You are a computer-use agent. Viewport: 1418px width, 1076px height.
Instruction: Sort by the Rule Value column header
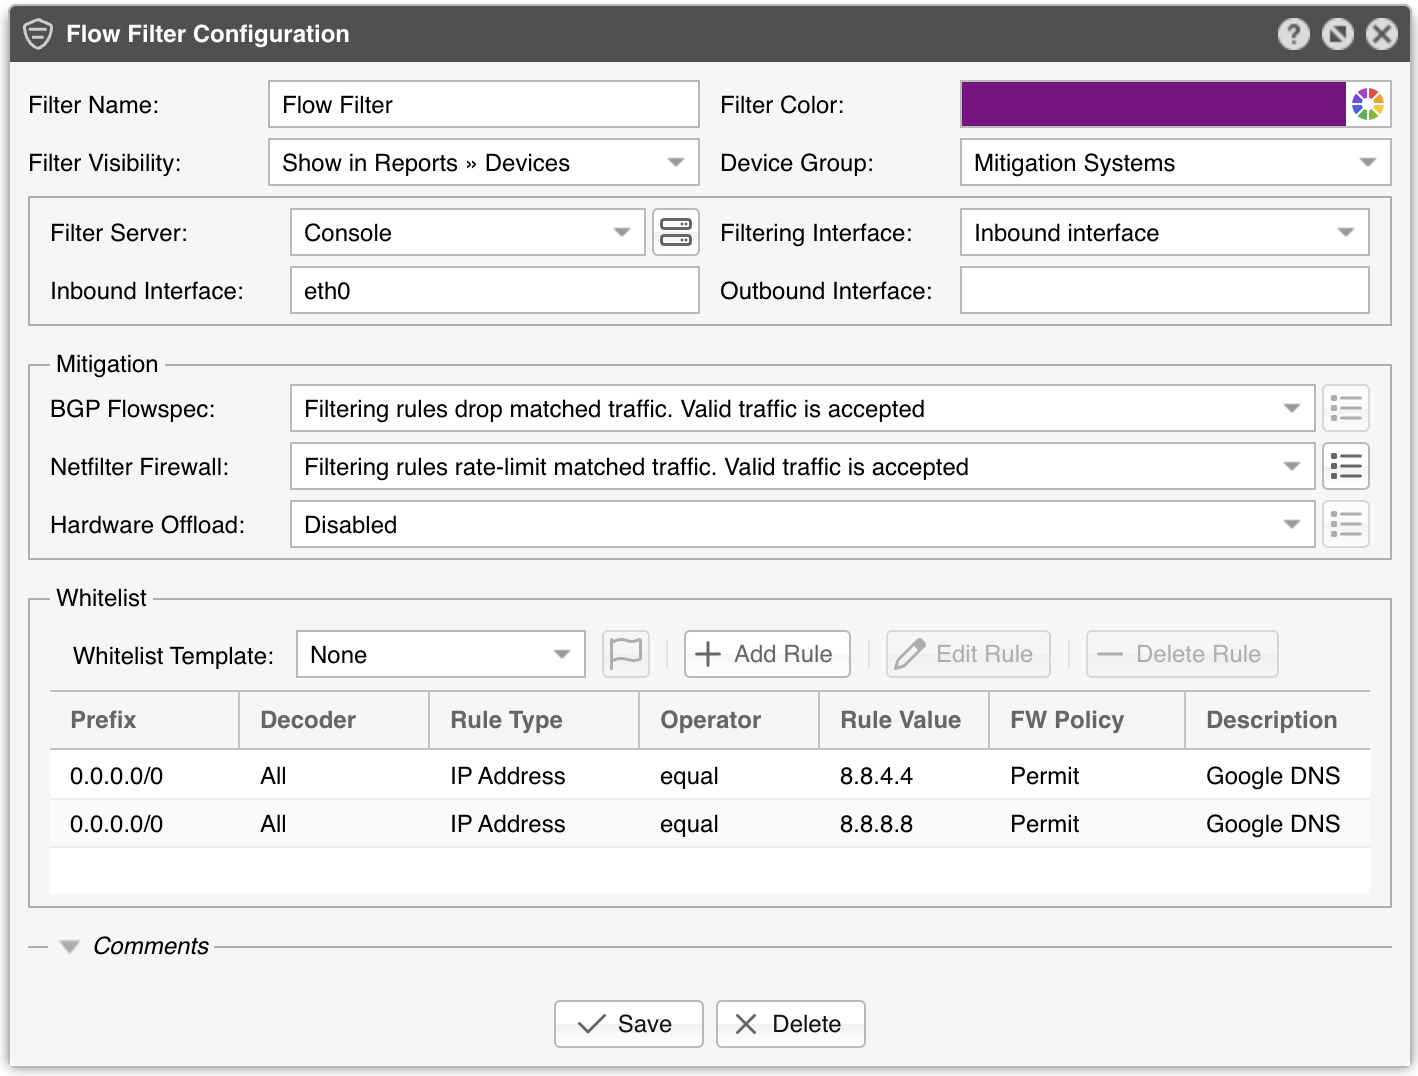point(905,720)
